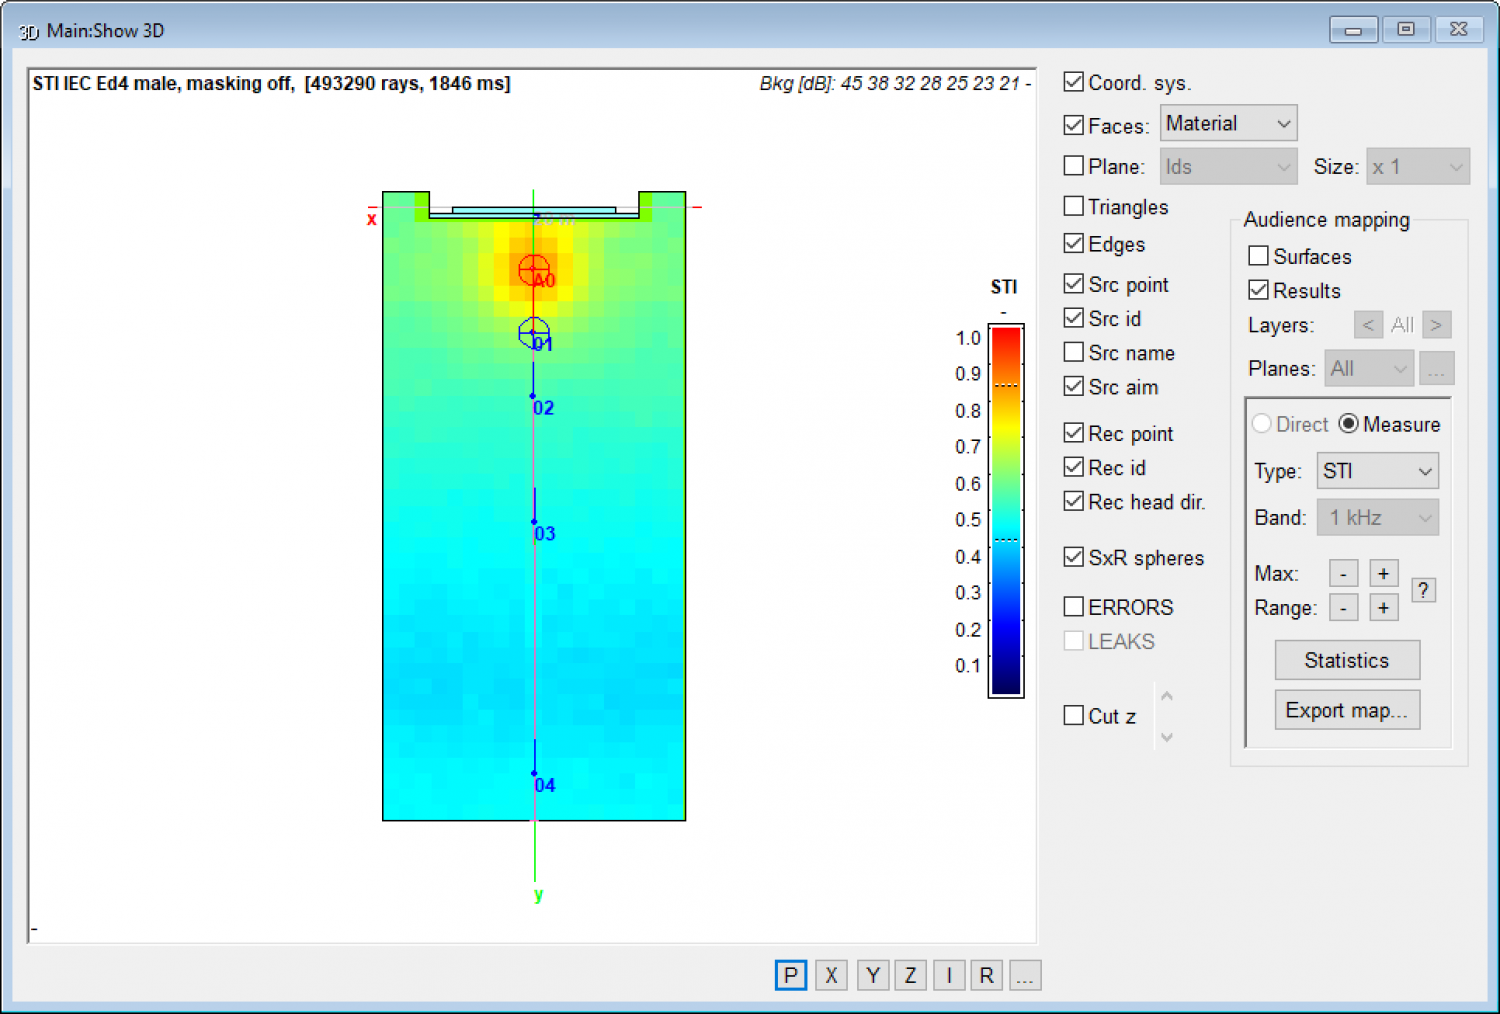1500x1014 pixels.
Task: Click the Statistics button
Action: click(1346, 660)
